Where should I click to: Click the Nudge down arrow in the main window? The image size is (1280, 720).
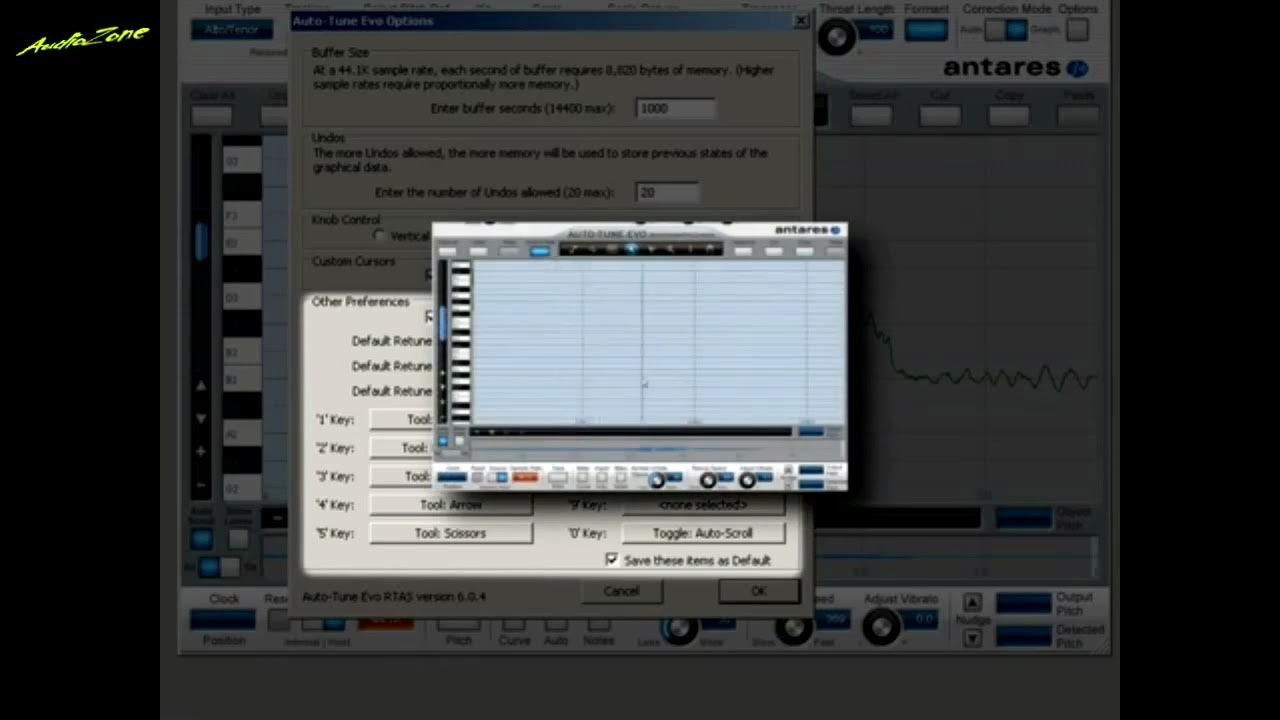972,638
